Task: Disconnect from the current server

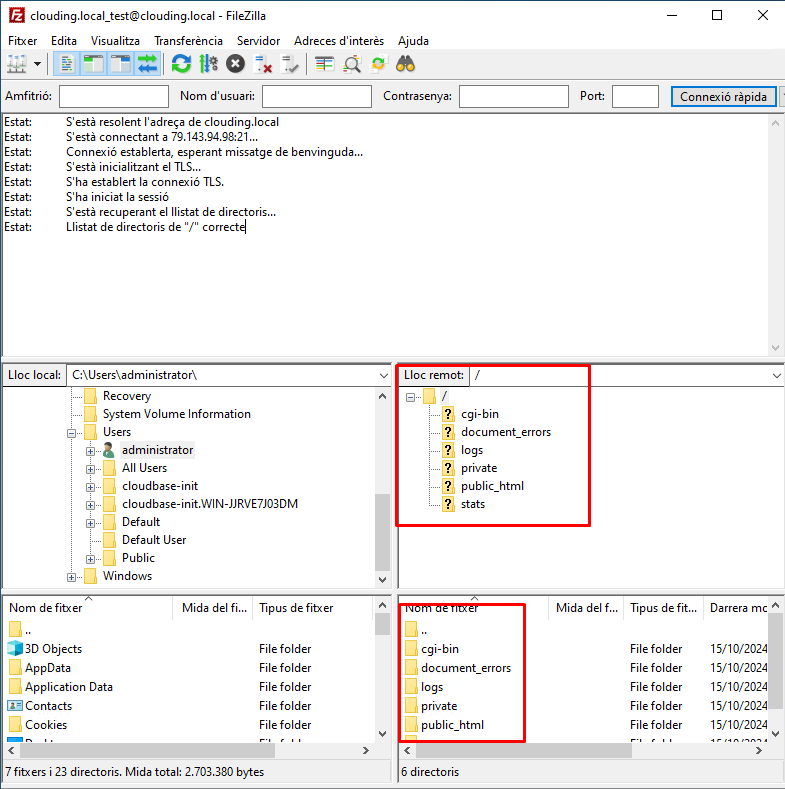Action: 262,64
